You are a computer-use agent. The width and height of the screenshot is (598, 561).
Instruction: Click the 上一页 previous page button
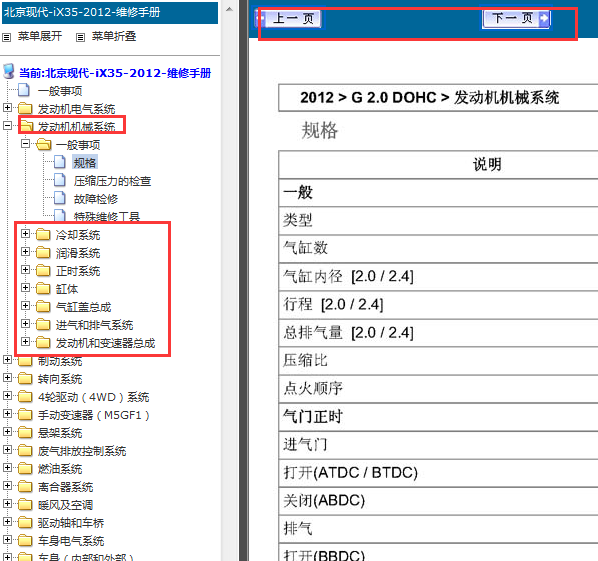289,18
